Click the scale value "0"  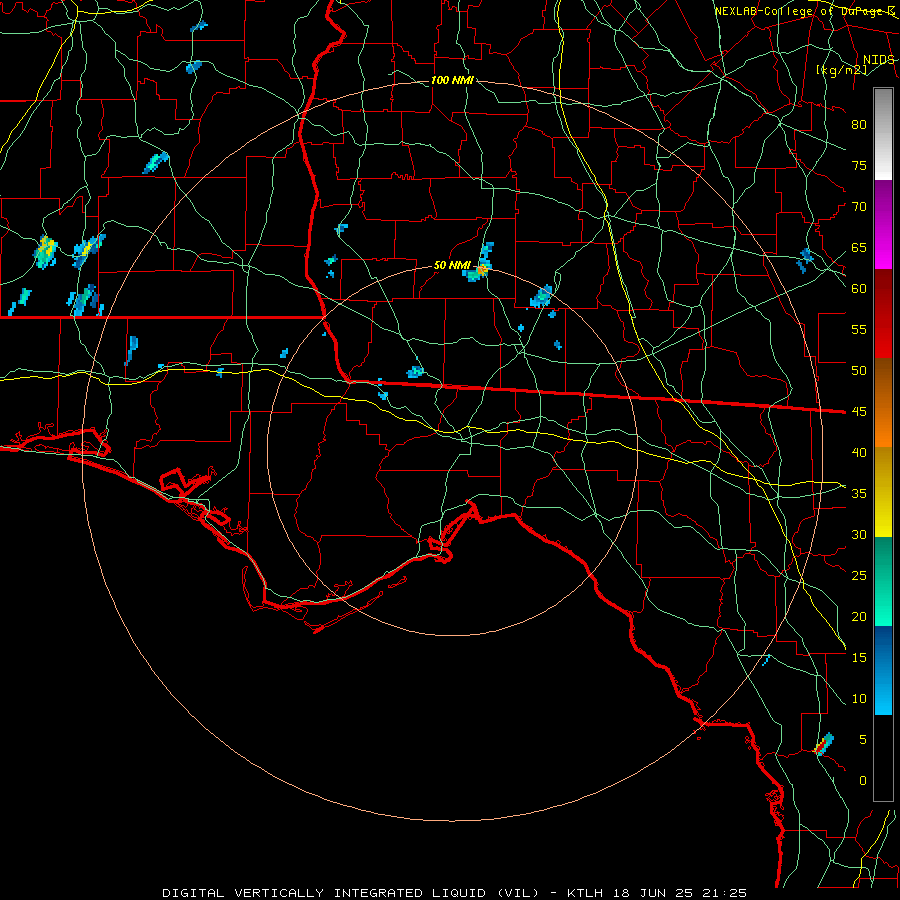(863, 781)
